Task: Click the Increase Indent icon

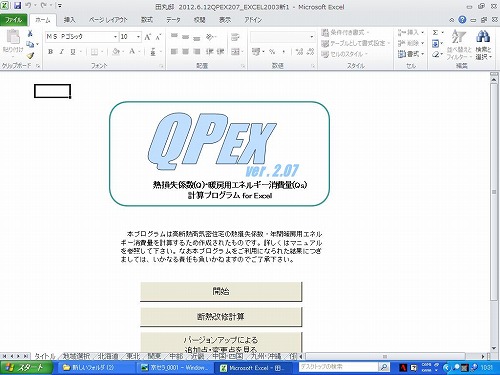Action: [x=220, y=51]
